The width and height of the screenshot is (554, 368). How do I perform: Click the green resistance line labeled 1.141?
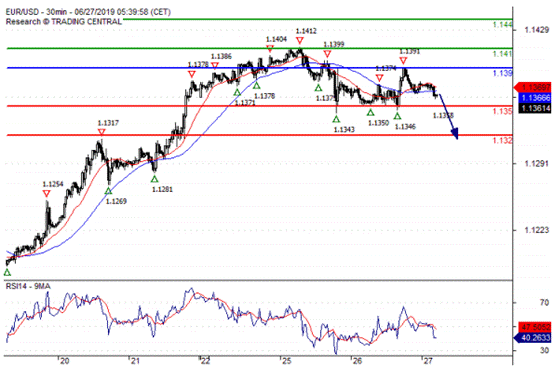(260, 48)
